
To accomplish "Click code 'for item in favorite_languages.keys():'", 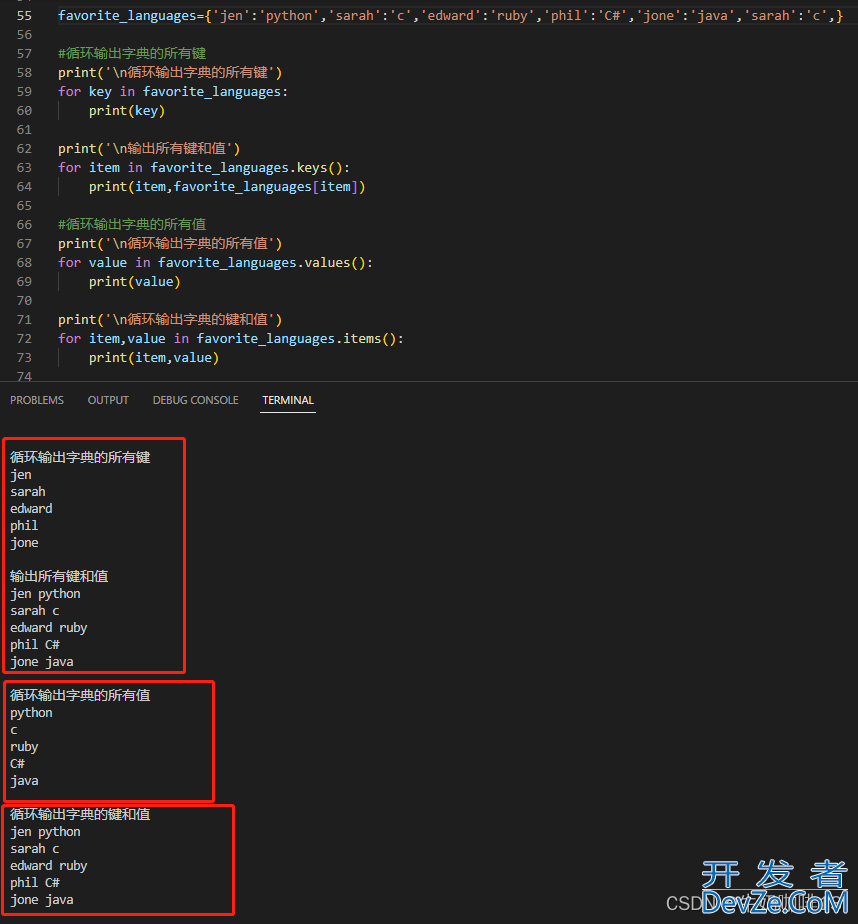I will coord(203,167).
